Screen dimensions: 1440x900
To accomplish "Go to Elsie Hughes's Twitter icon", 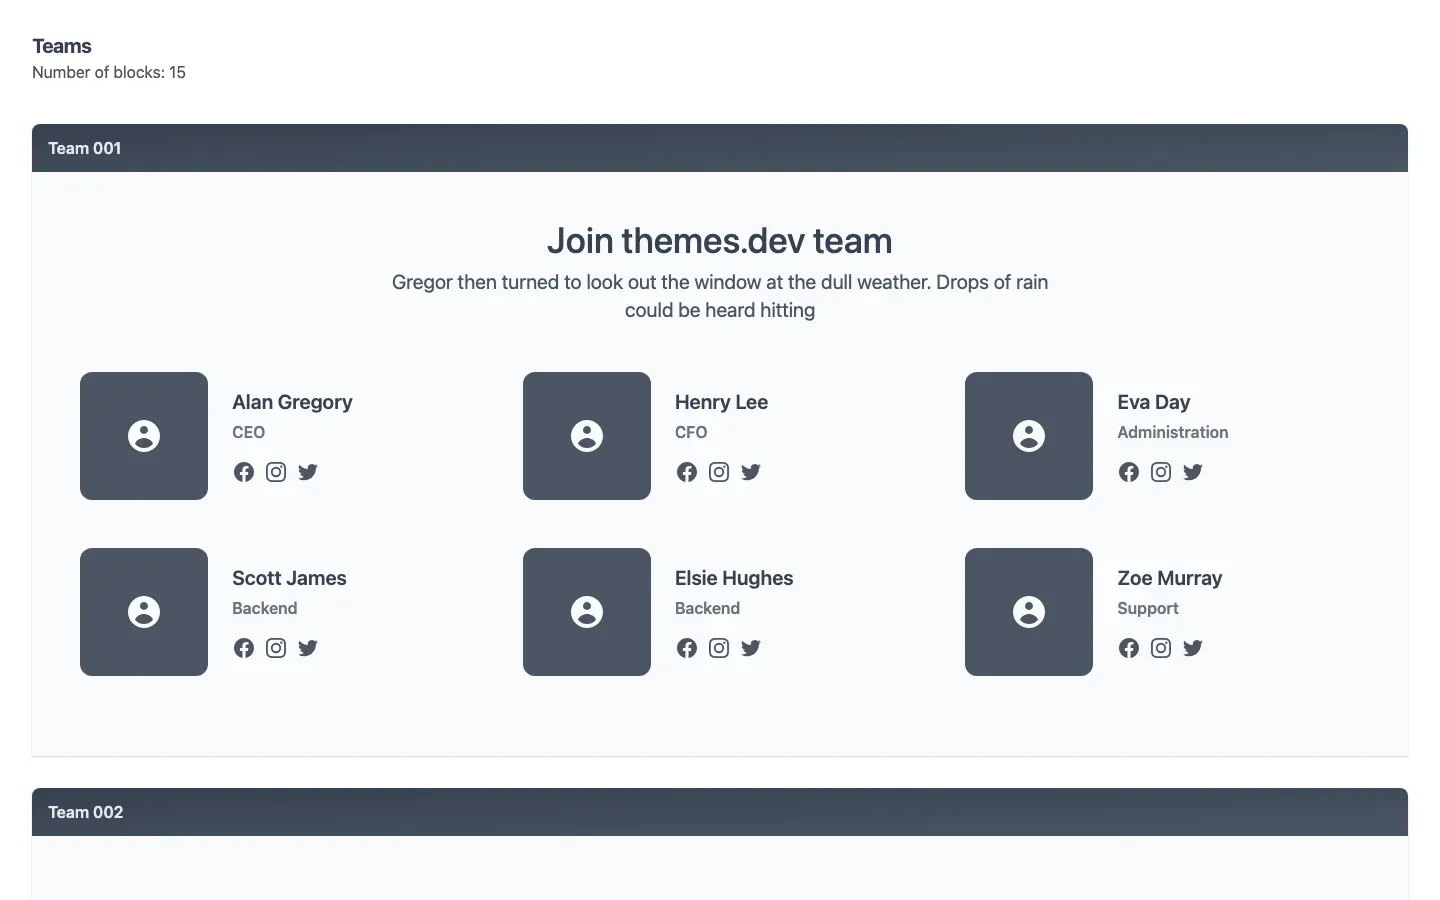I will (751, 648).
